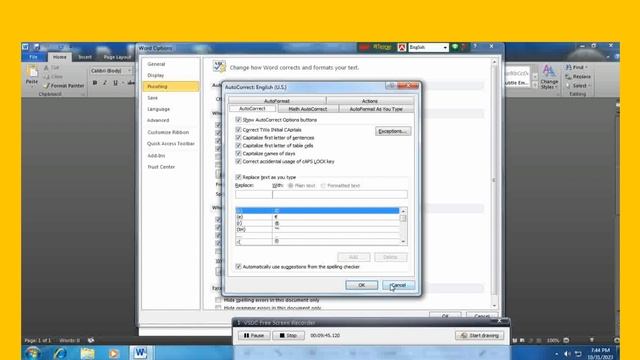
Task: Click the Word icon on the taskbar
Action: (140, 353)
